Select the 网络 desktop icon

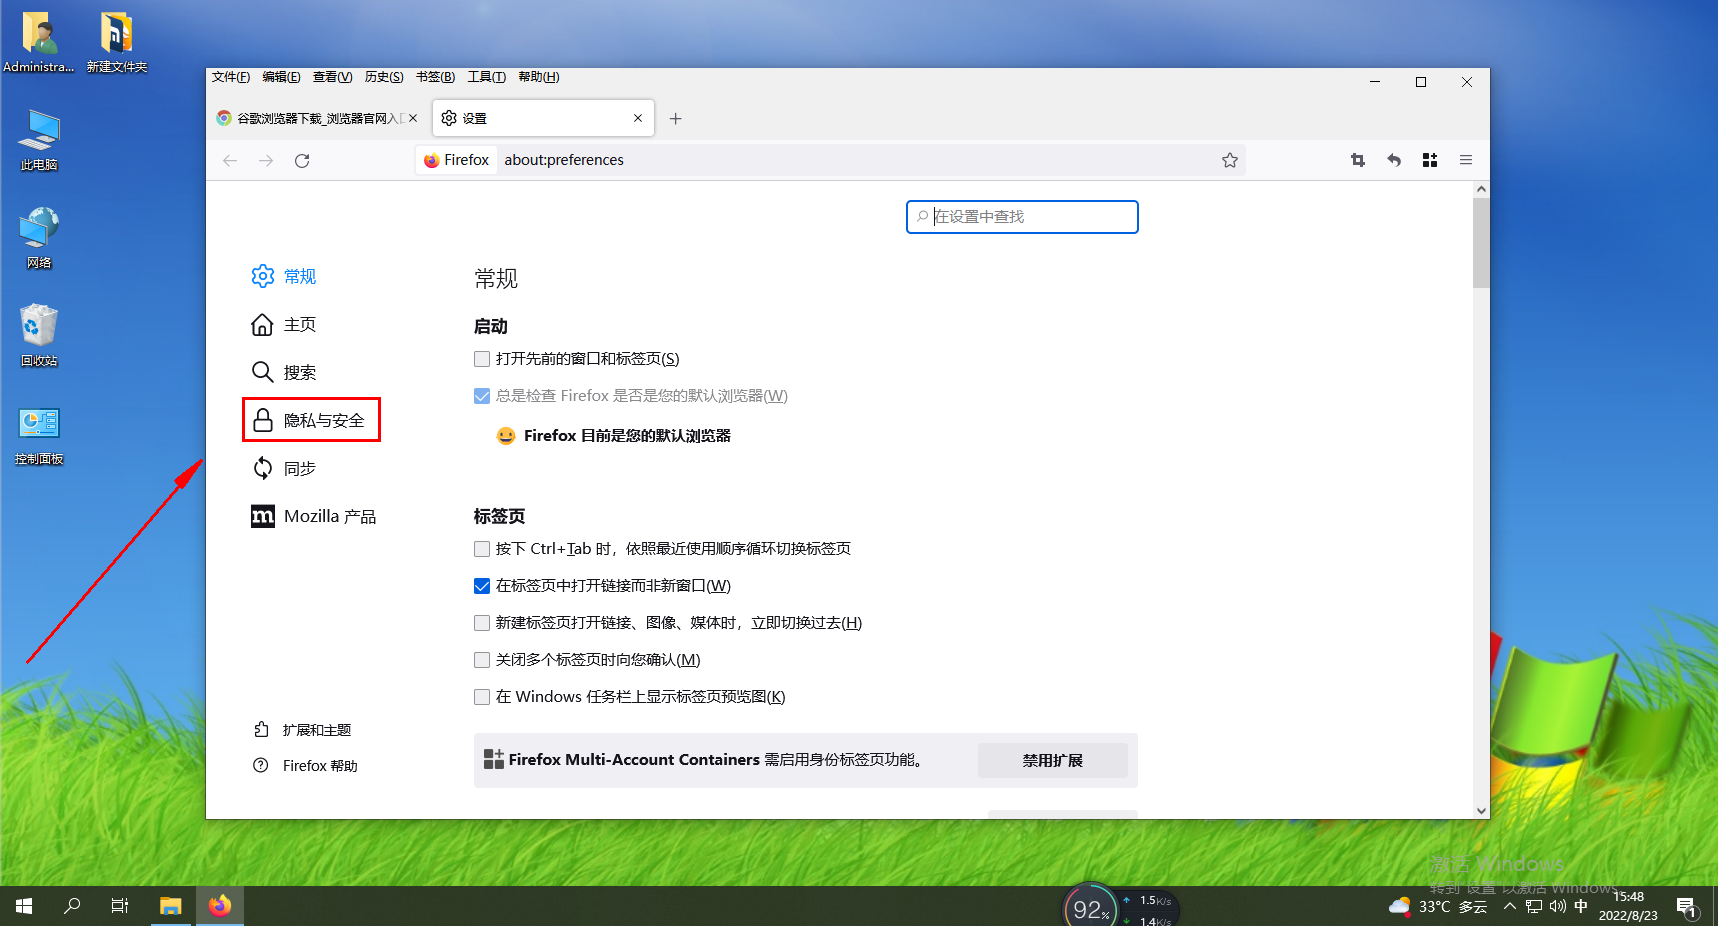point(39,238)
